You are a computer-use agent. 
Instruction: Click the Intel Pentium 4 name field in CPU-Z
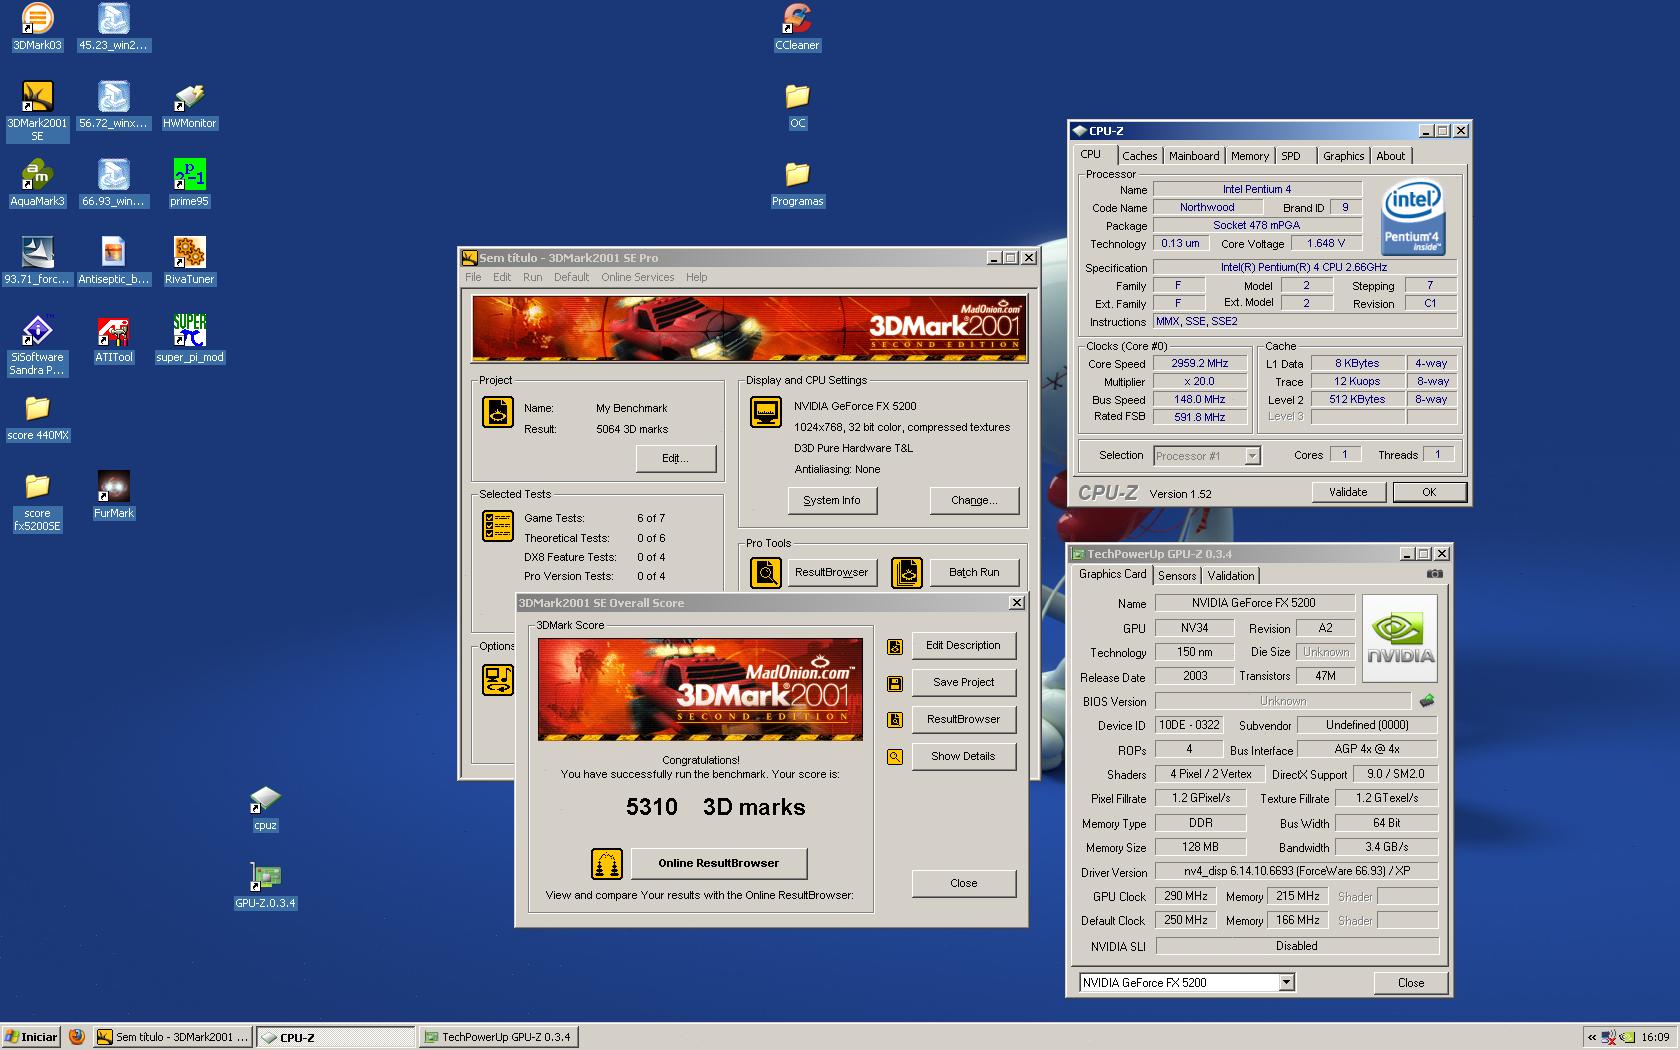click(1257, 189)
